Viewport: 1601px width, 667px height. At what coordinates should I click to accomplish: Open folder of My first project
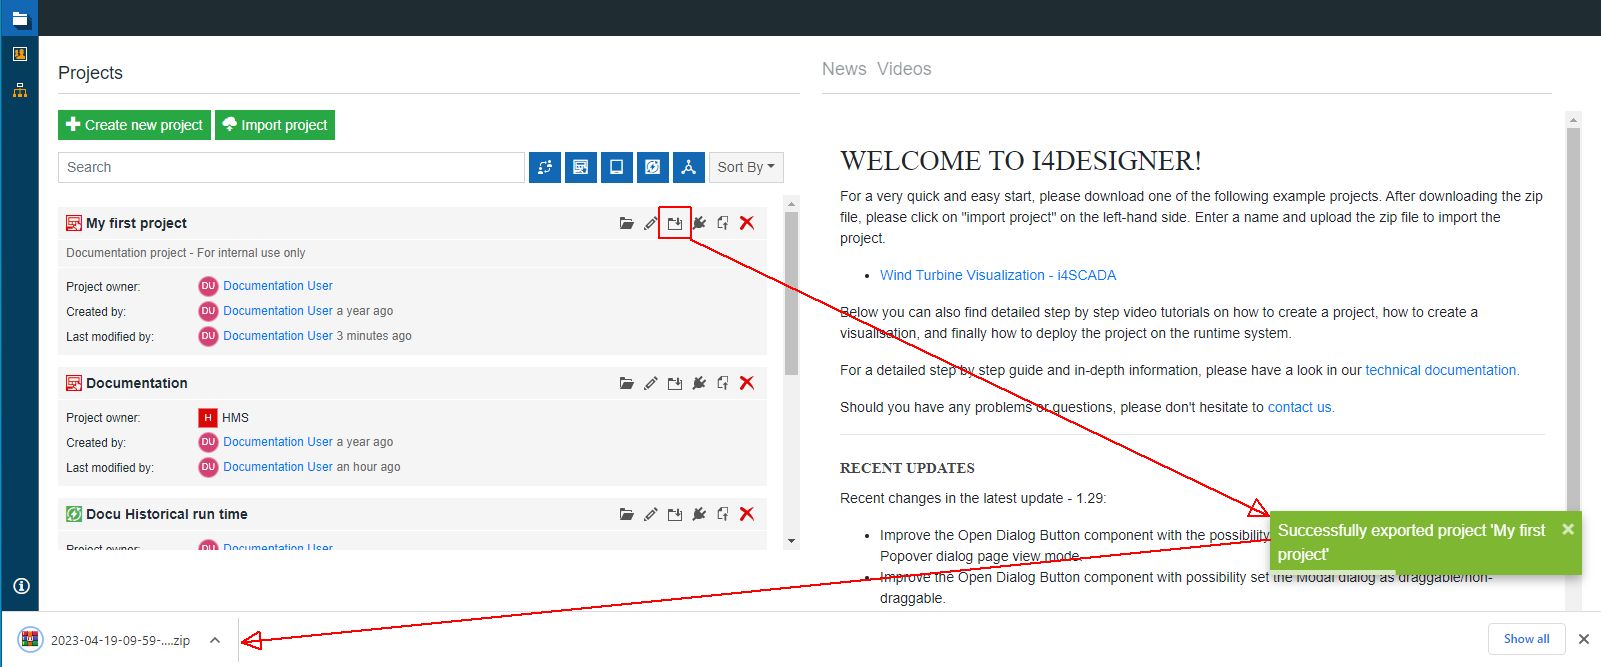627,223
